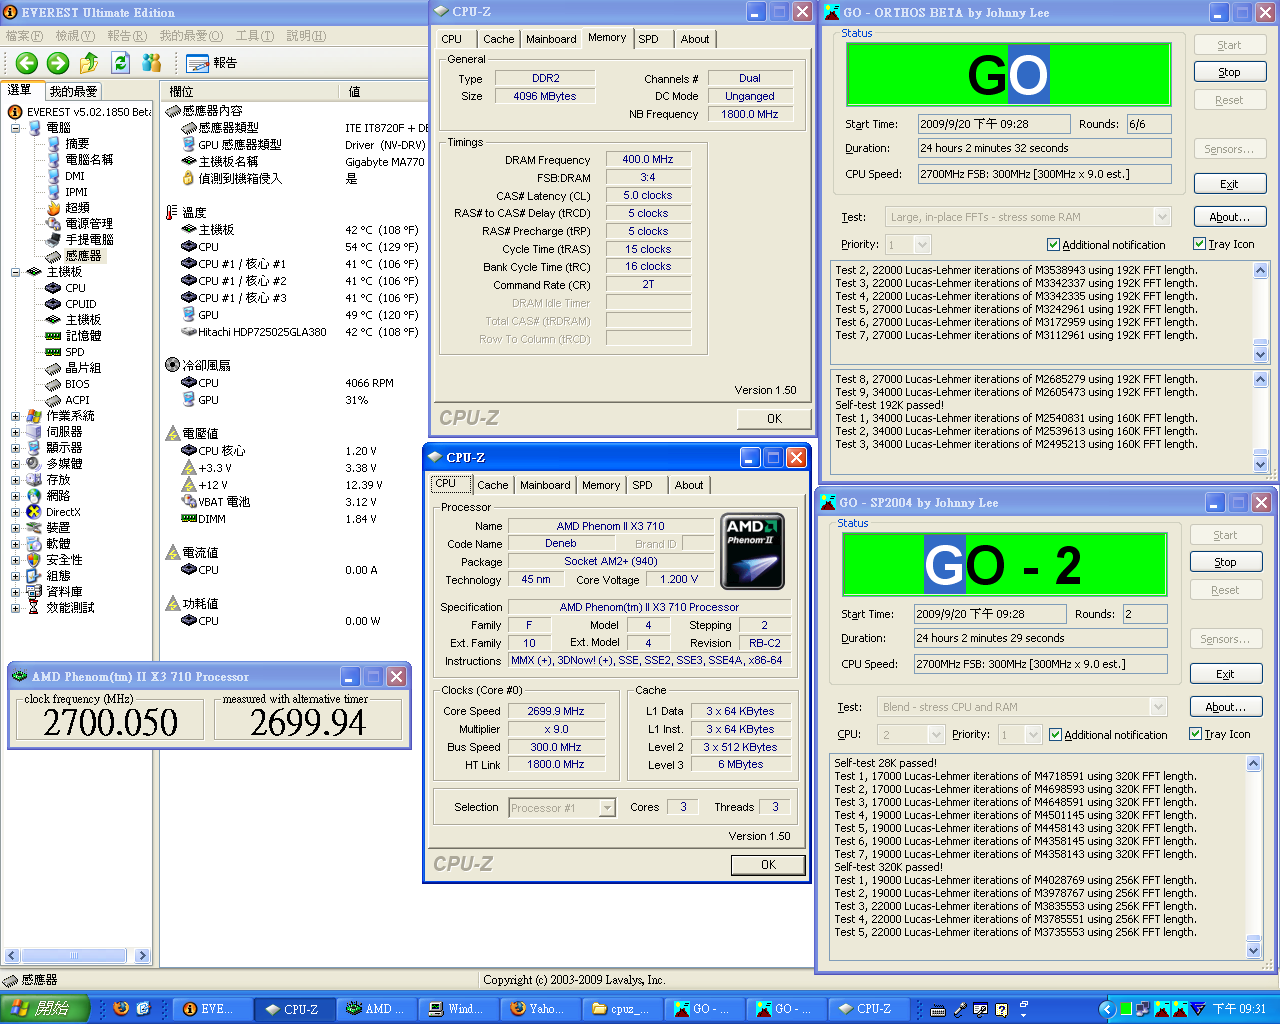This screenshot has width=1280, height=1024.
Task: Click Stop button in SP2004 window
Action: pos(1226,562)
